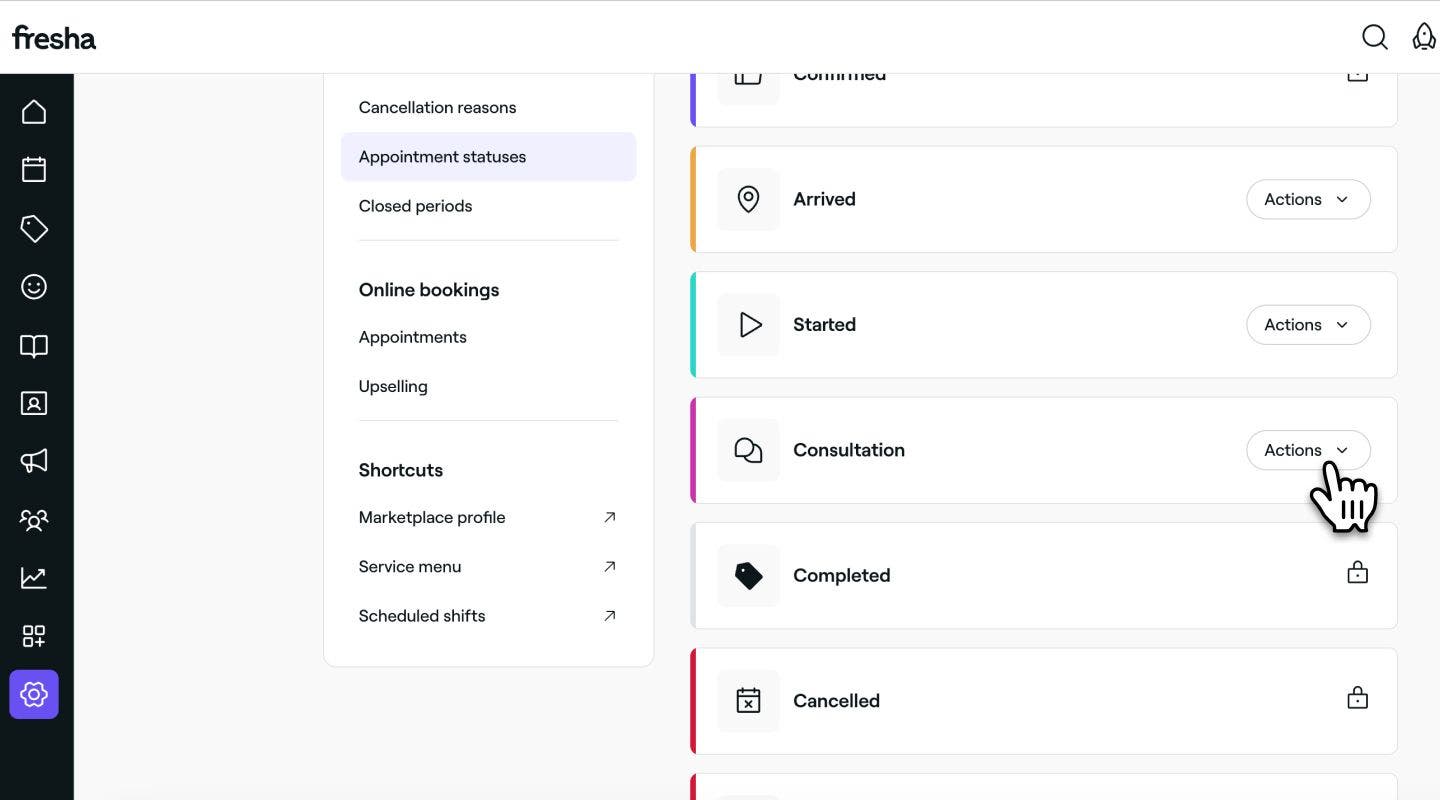
Task: Open the Online profile icon in sidebar
Action: (34, 403)
